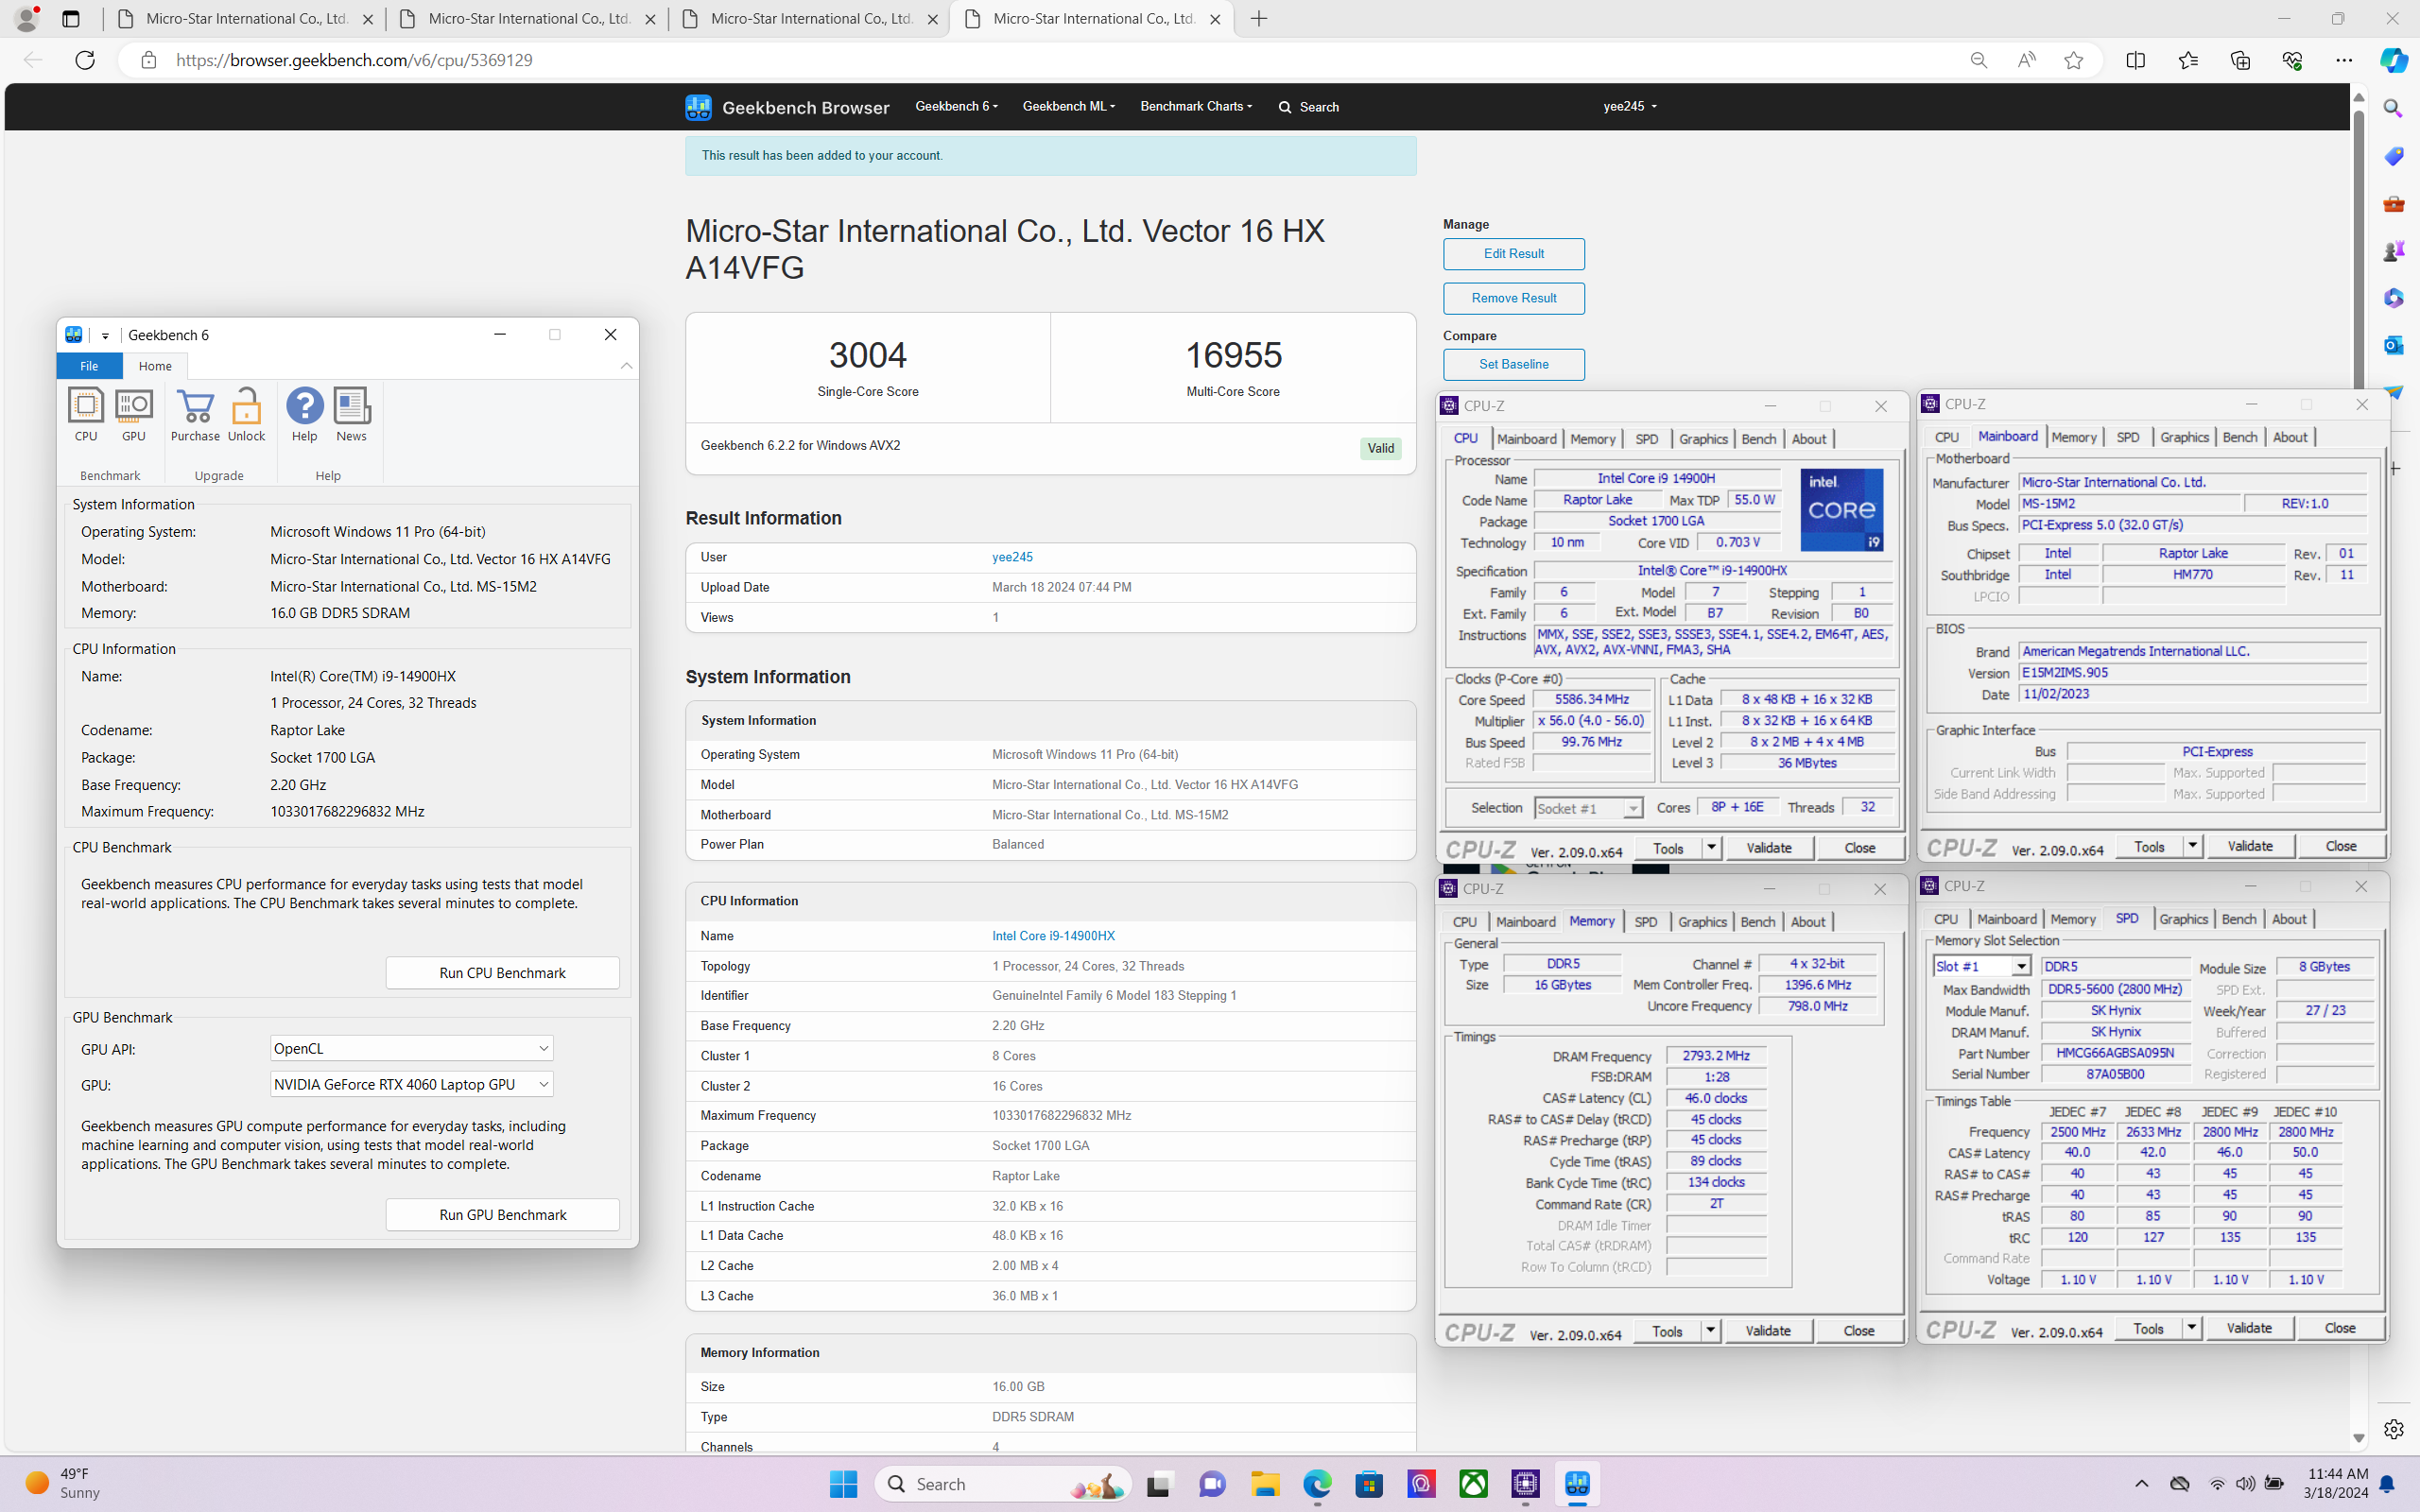The image size is (2420, 1512).
Task: Click the Windows Start button
Action: coord(843,1484)
